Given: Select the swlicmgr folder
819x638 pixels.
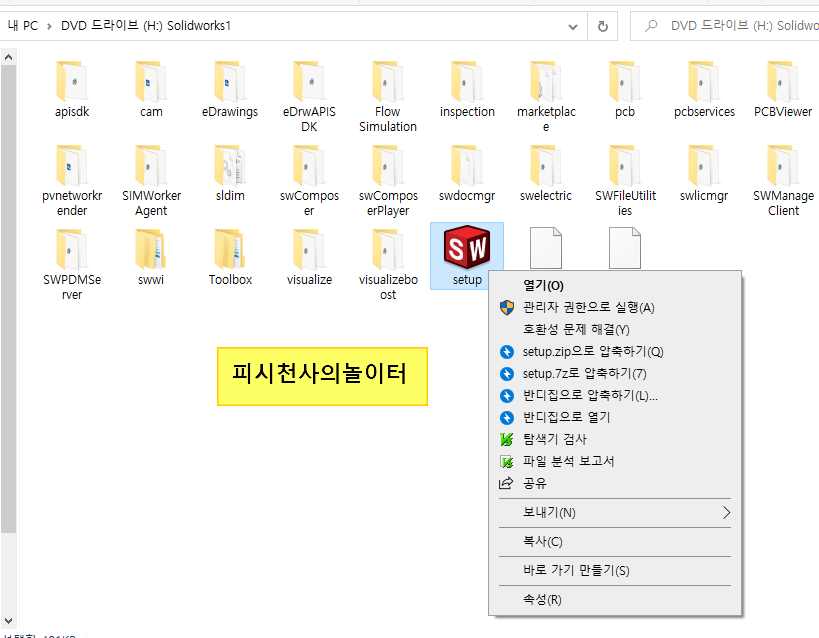Looking at the screenshot, I should tap(704, 173).
